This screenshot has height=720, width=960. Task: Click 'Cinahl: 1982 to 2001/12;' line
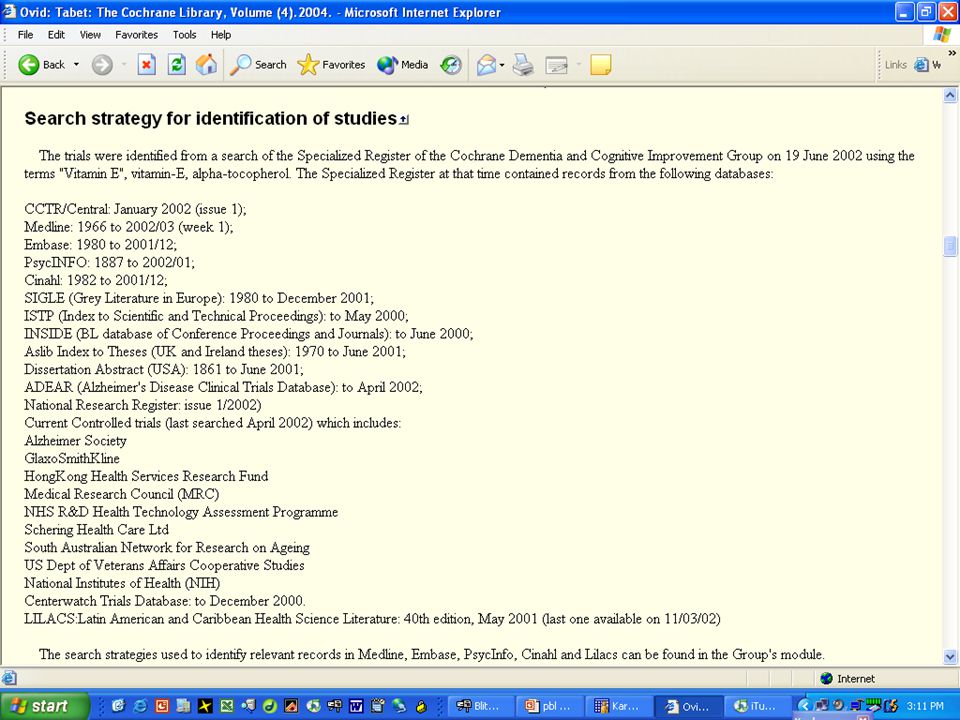[x=96, y=280]
